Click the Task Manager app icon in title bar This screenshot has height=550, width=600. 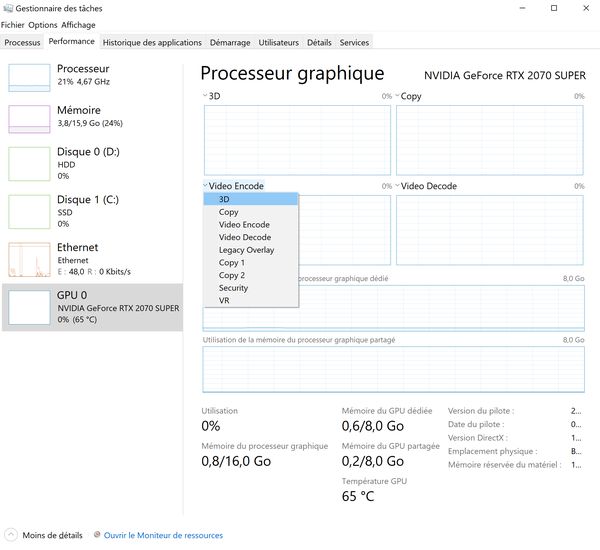point(8,8)
